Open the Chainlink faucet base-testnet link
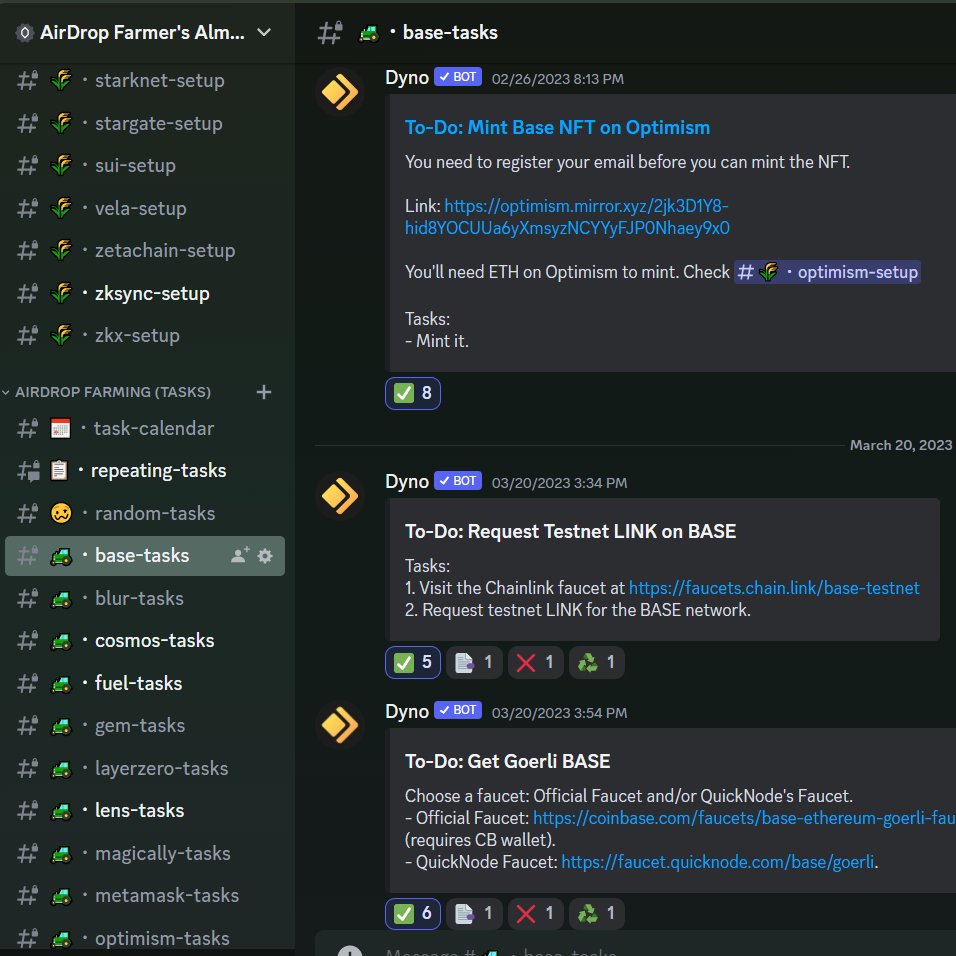 pos(774,588)
